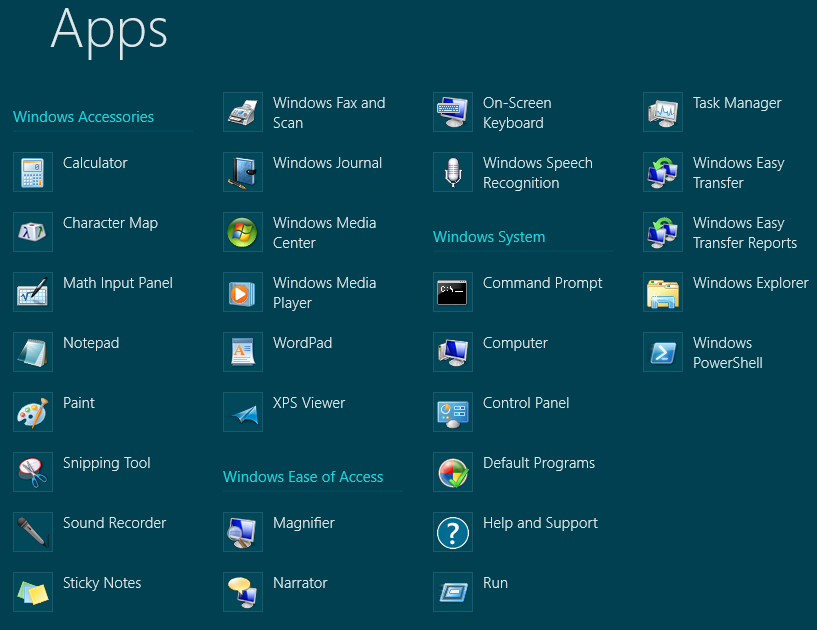Click the "Windows Explorer" text
This screenshot has width=817, height=630.
click(751, 283)
